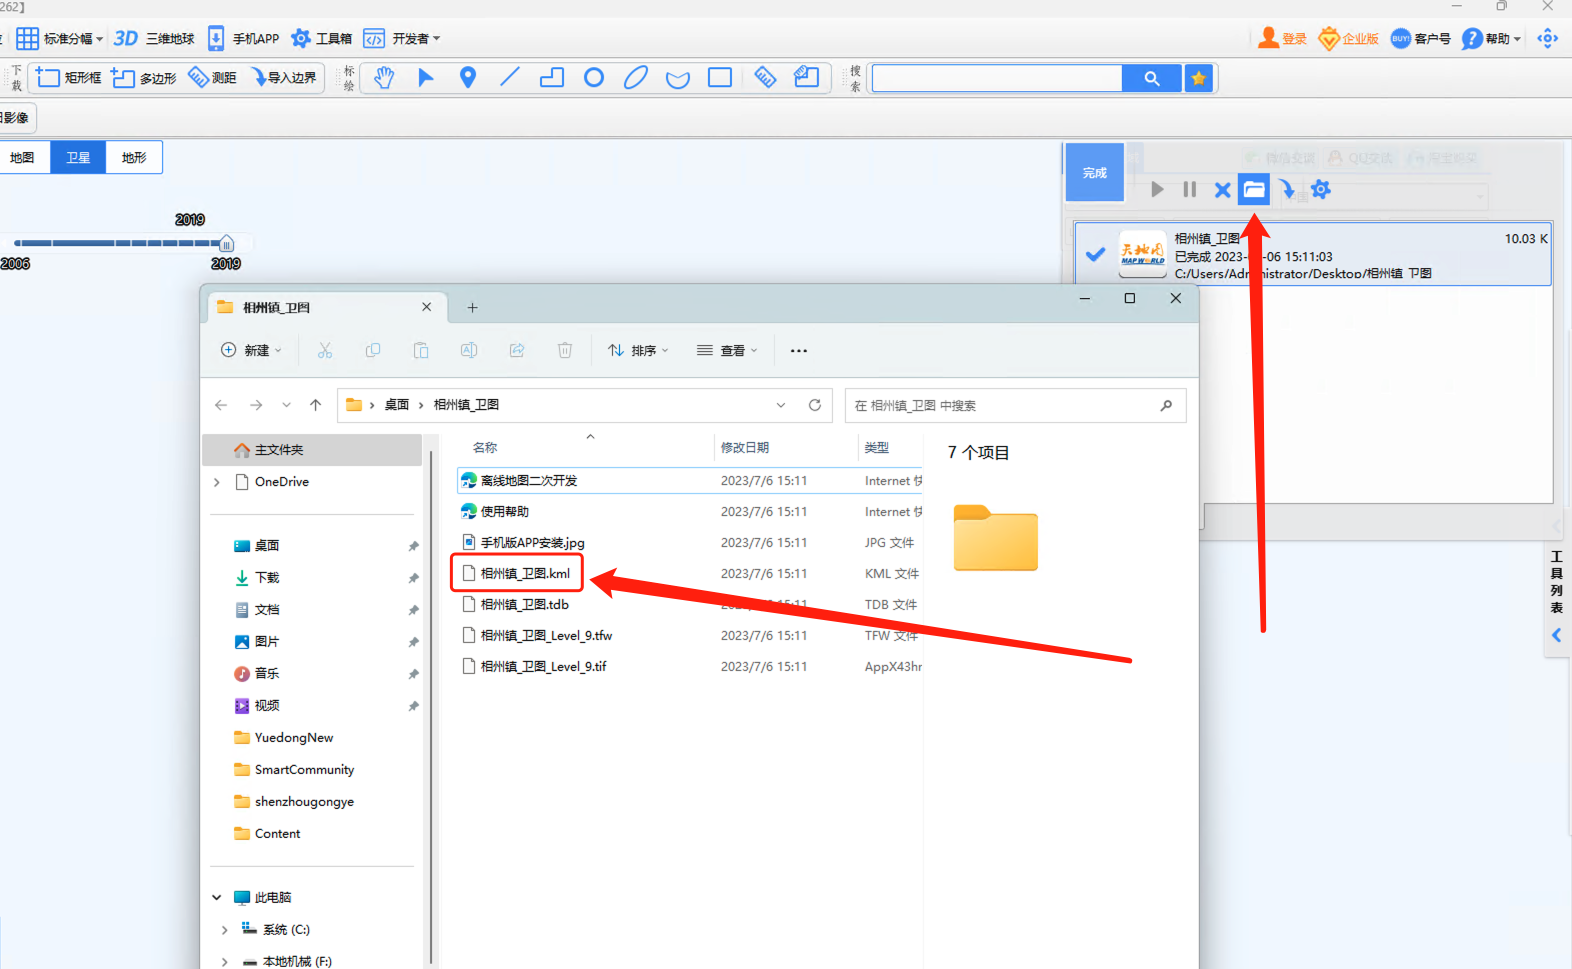Viewport: 1572px width, 969px height.
Task: Select the ellipse drawing tool
Action: (636, 77)
